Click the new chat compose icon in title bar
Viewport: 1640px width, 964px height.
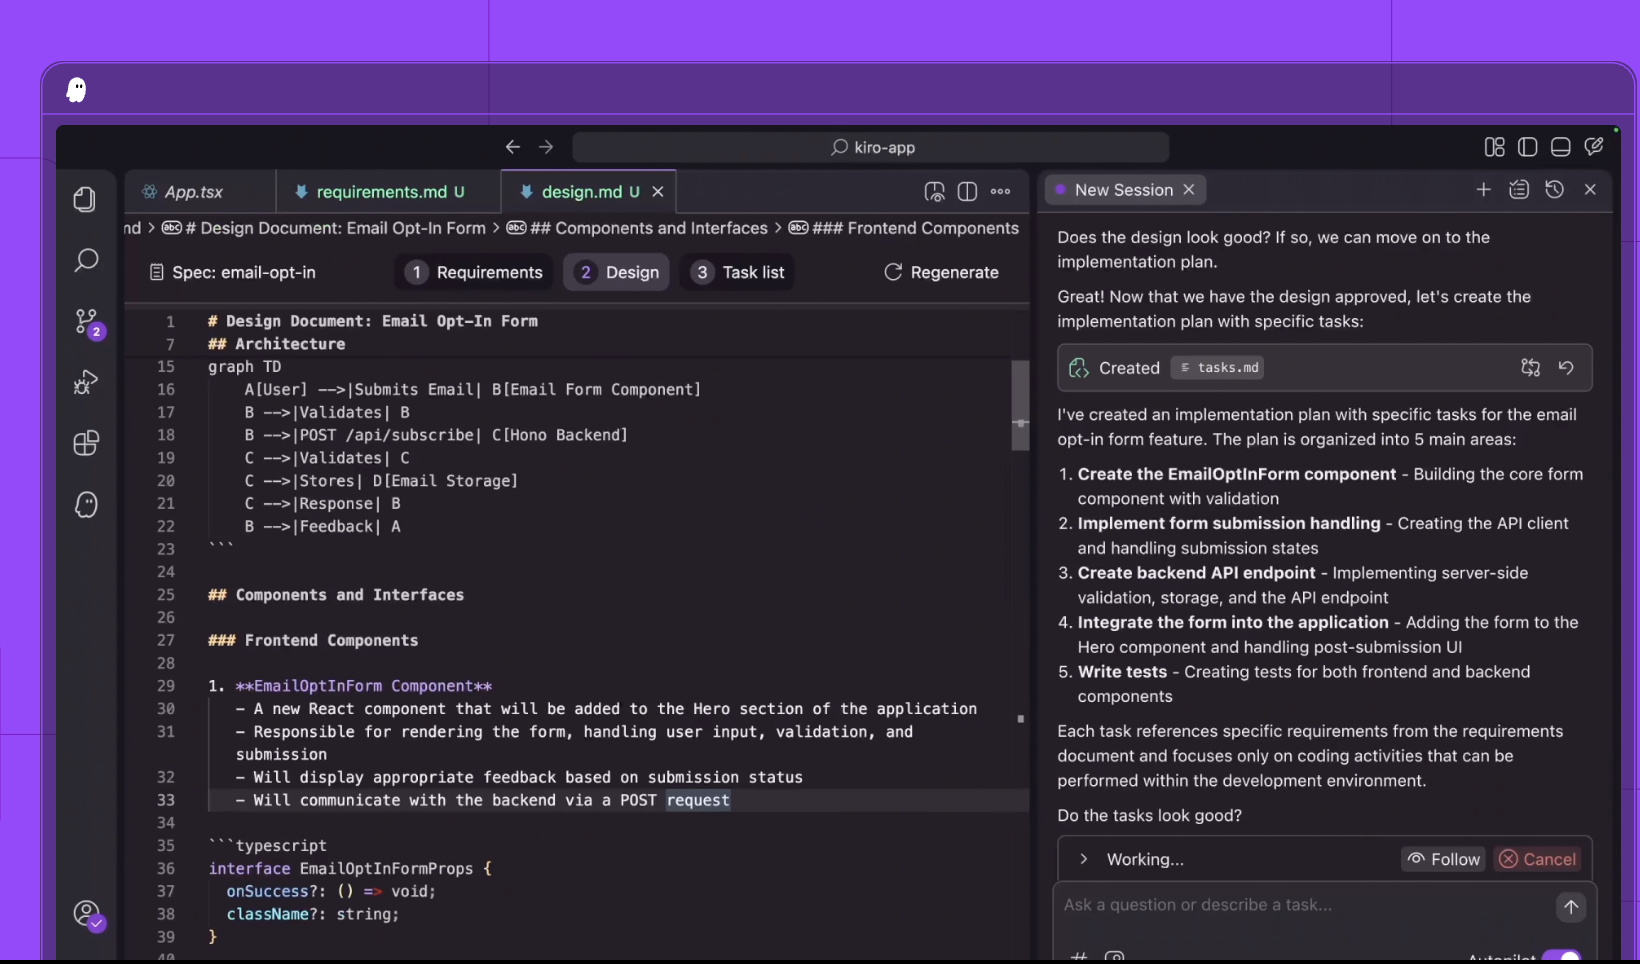tap(1594, 146)
